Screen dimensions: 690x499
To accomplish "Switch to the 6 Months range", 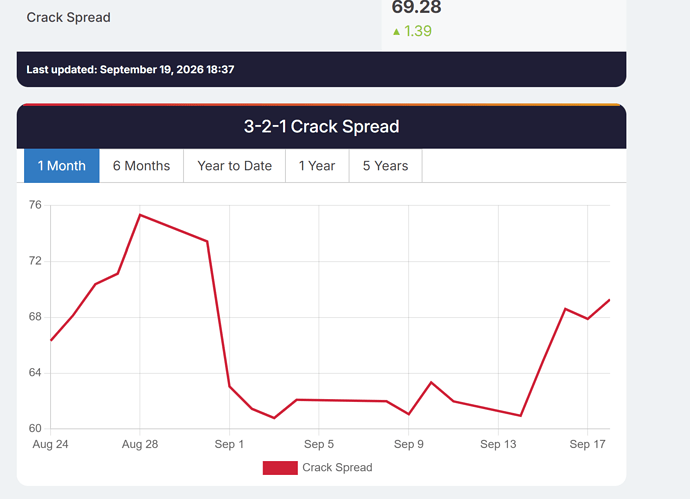I will point(141,166).
